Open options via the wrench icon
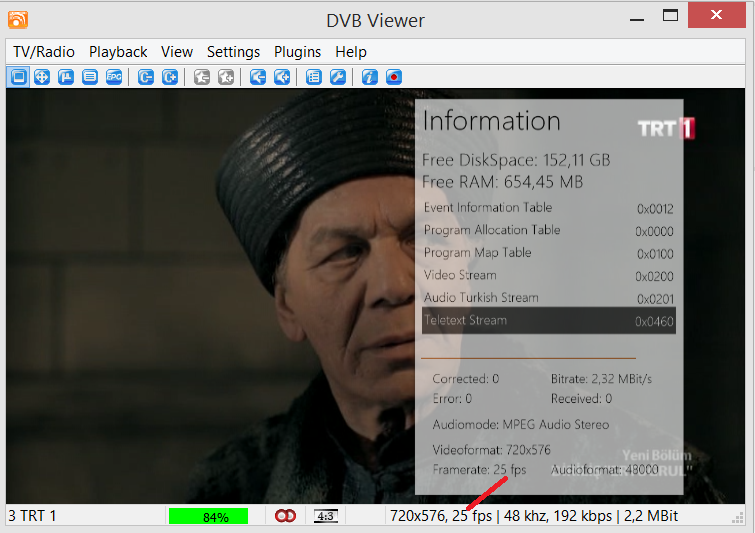 pos(338,77)
